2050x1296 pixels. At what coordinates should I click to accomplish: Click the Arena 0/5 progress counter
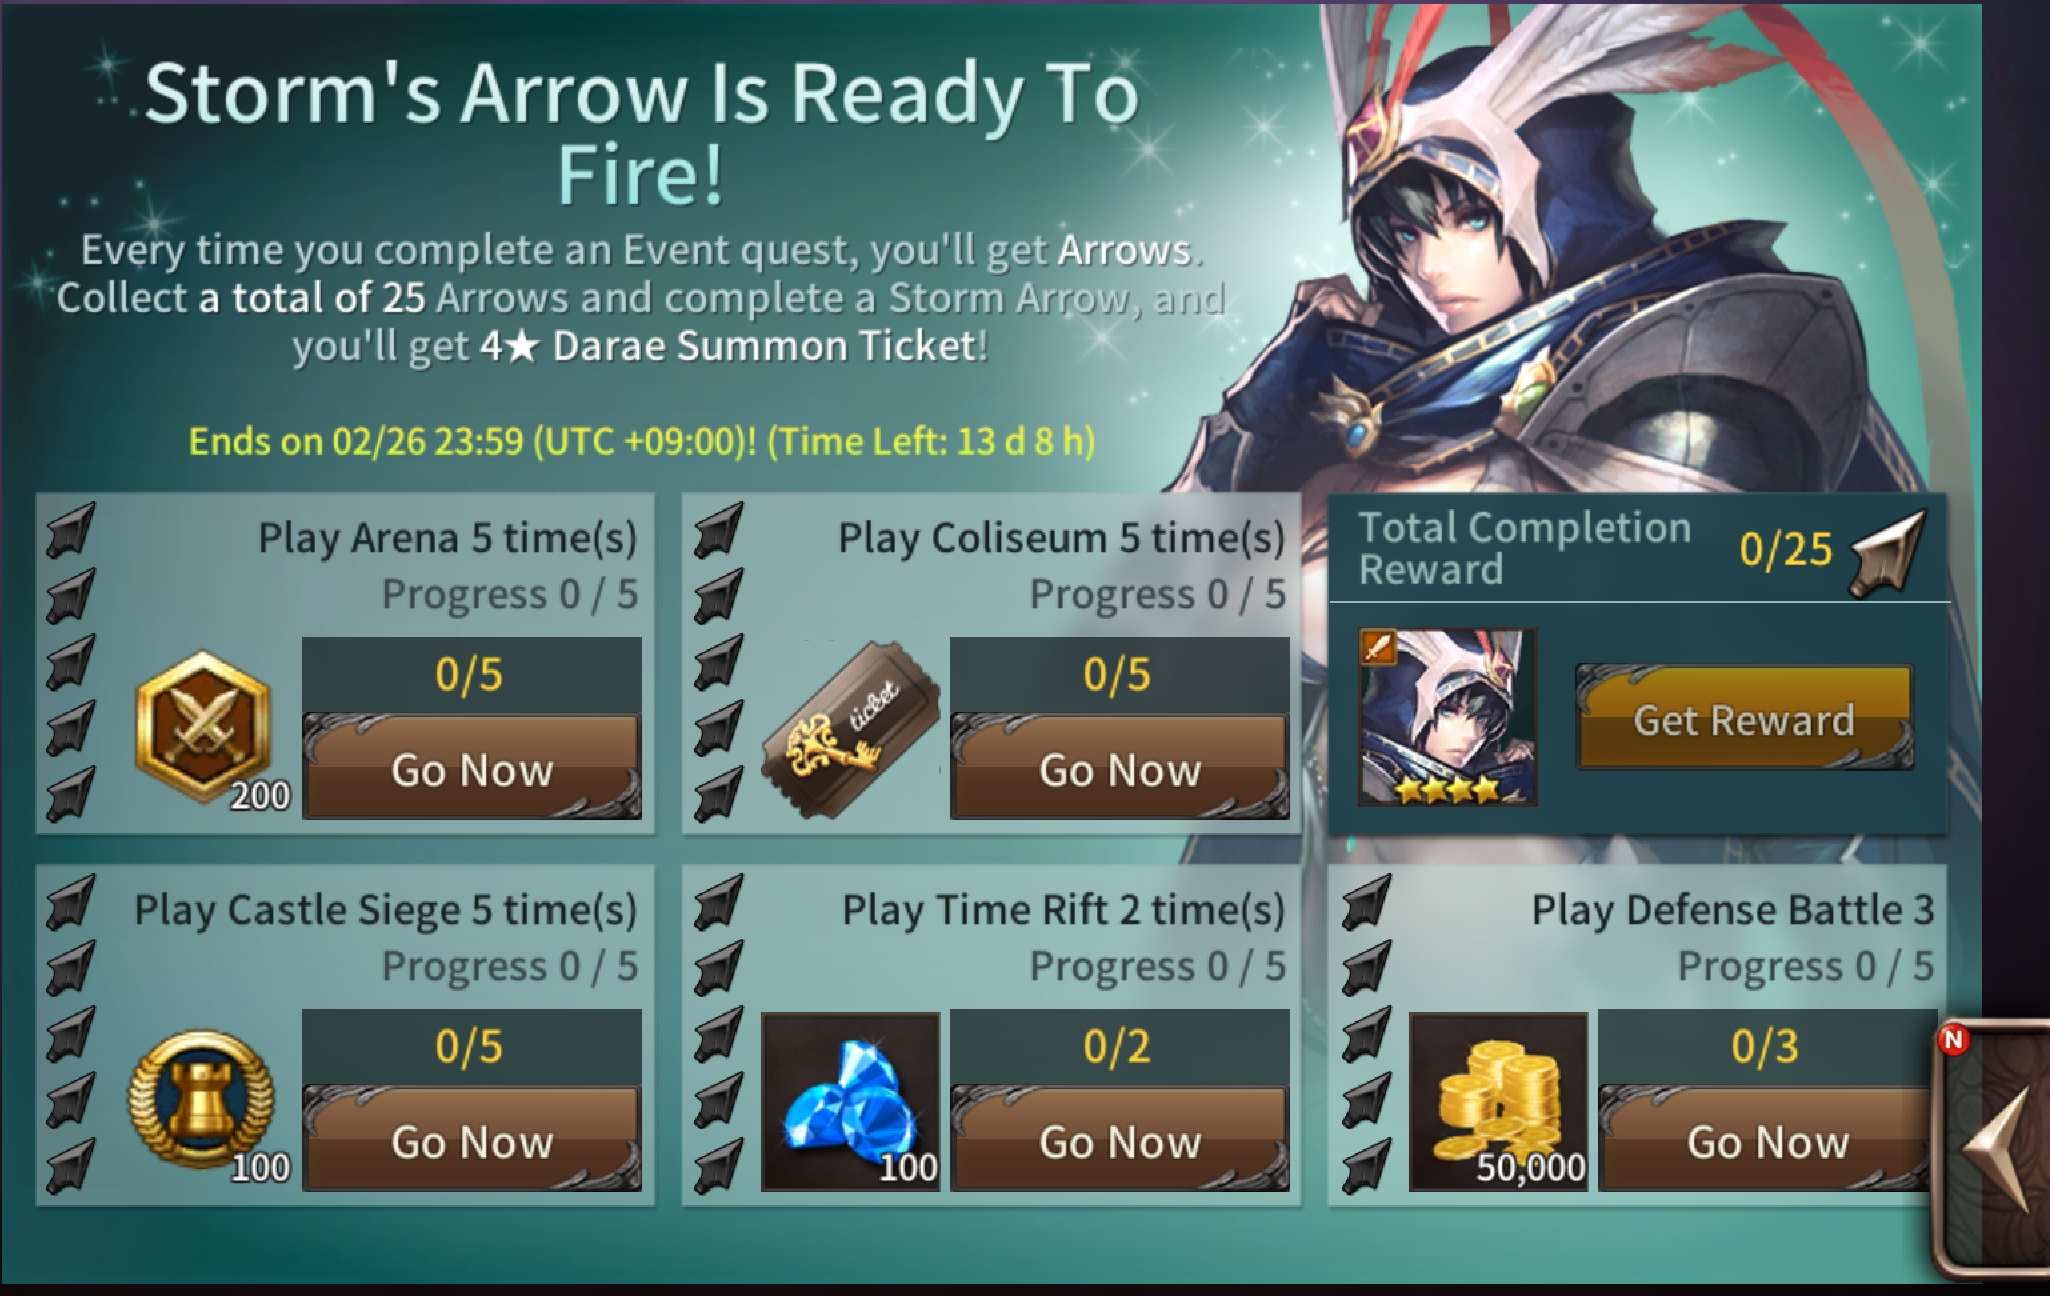tap(470, 675)
